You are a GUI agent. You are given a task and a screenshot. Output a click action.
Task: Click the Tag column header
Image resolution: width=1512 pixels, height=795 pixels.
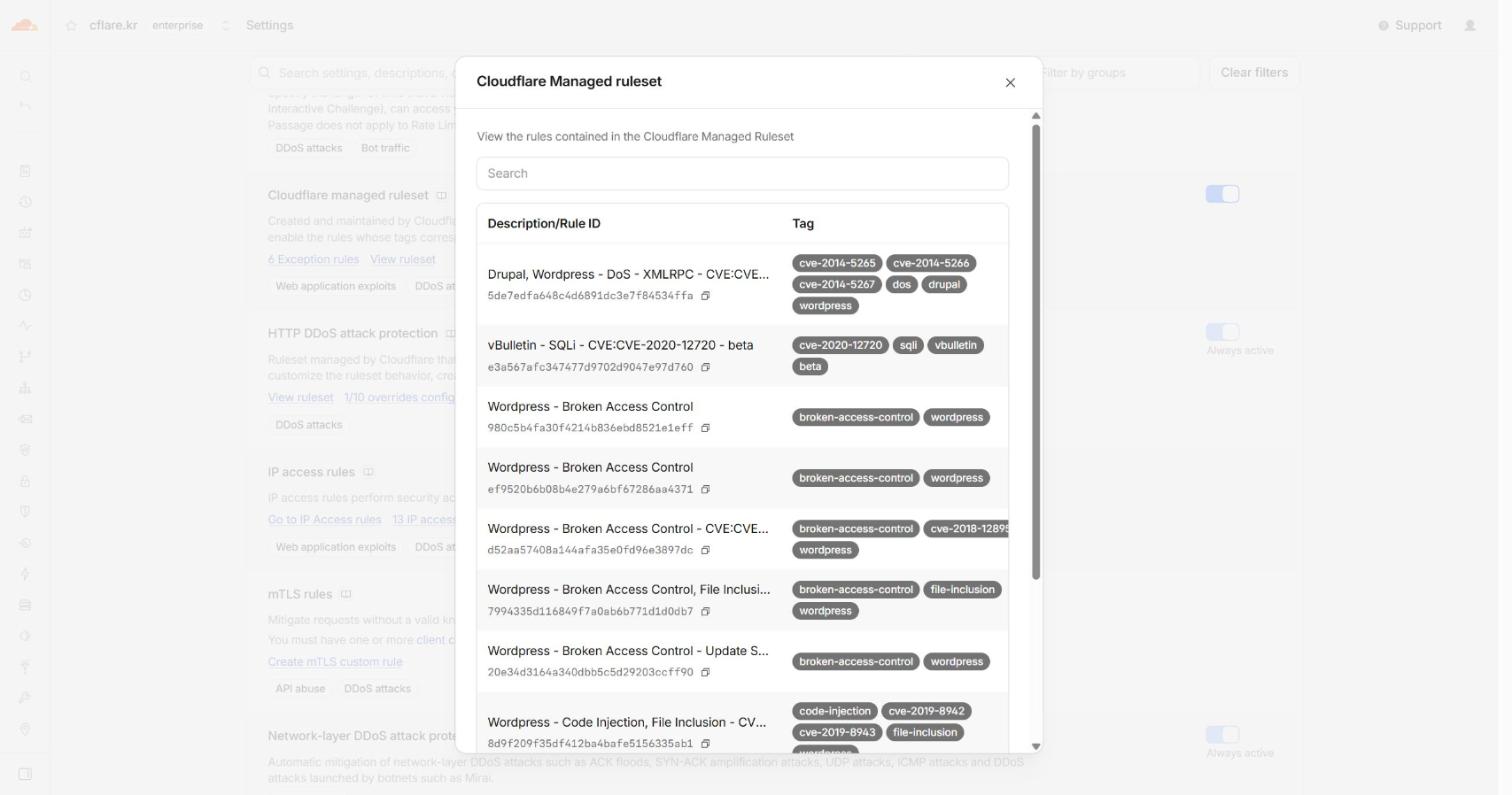[803, 224]
